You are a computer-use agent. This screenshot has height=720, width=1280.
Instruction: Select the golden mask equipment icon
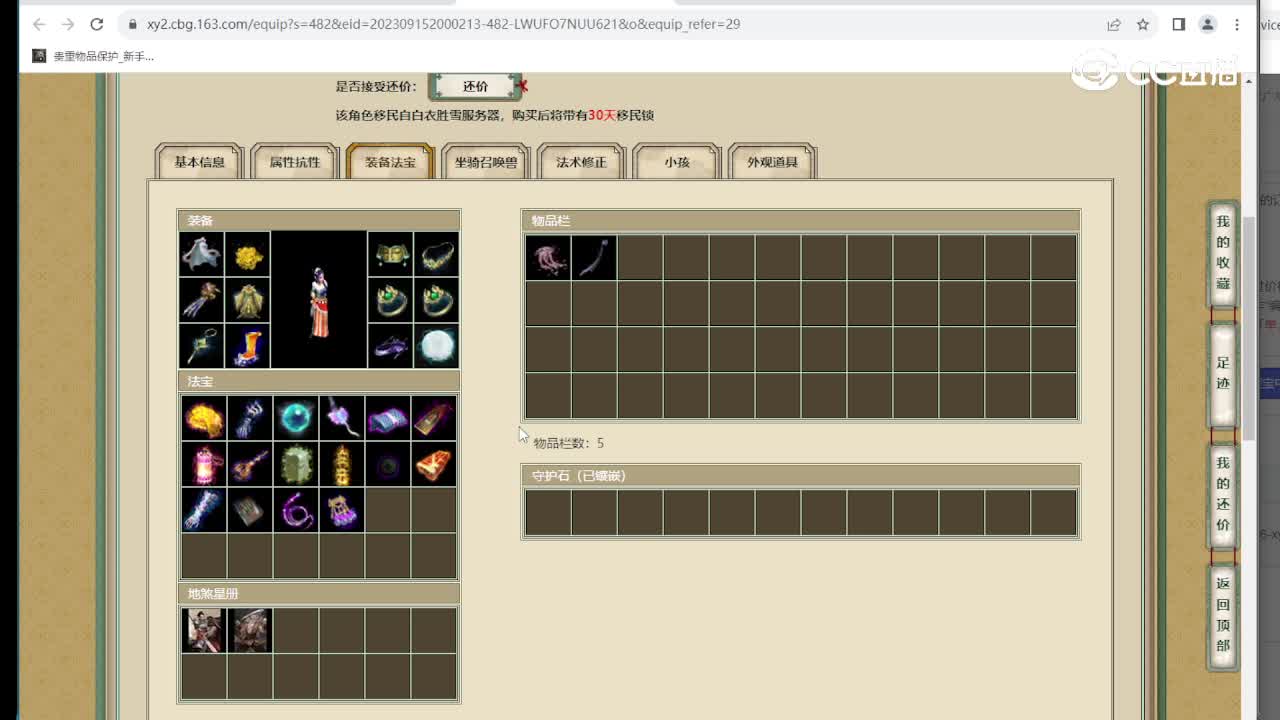coord(390,254)
